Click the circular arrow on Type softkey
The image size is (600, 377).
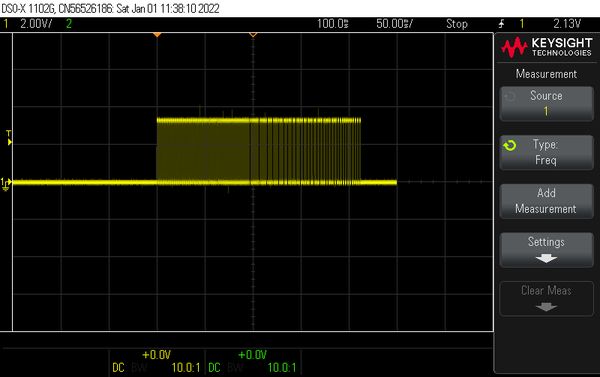[x=510, y=145]
